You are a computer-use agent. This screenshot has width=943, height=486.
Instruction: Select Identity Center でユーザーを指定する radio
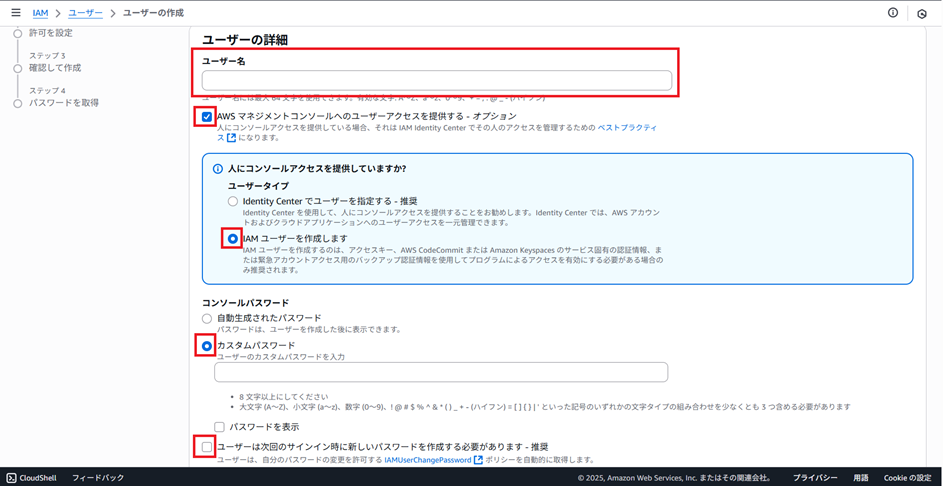[233, 202]
